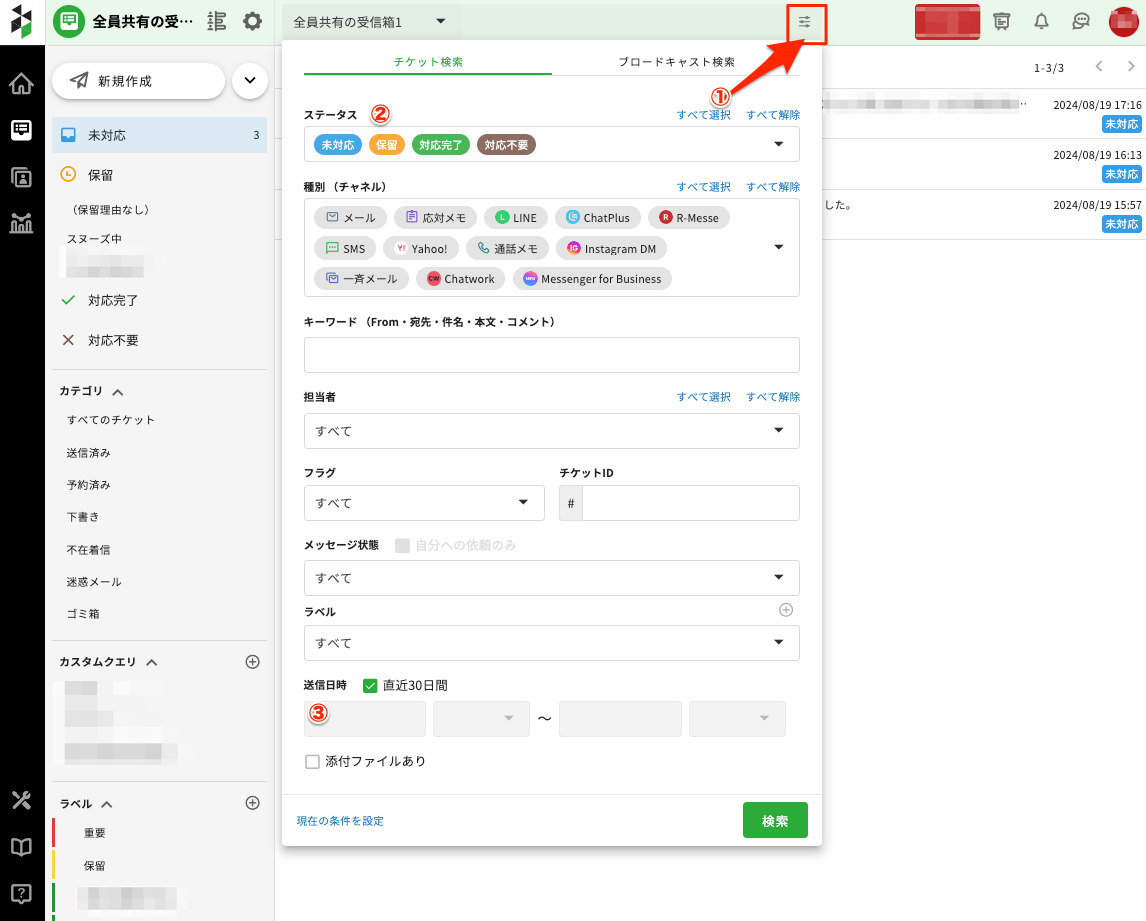The width and height of the screenshot is (1146, 921).
Task: Select 対応完了 in the left menu
Action: pos(113,300)
